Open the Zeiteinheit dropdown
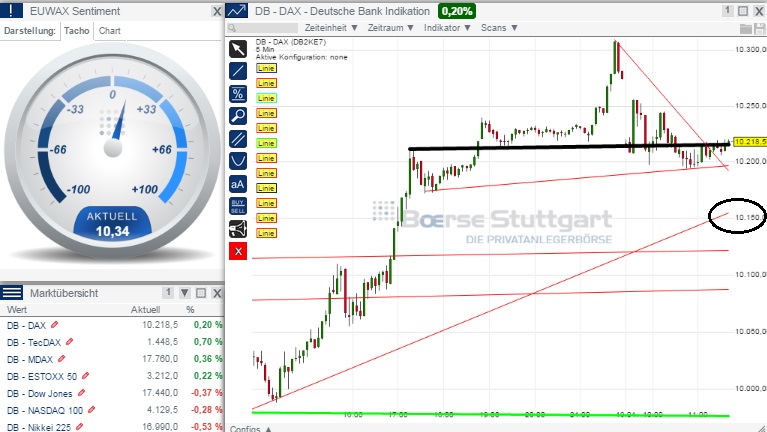Image resolution: width=767 pixels, height=432 pixels. [331, 28]
